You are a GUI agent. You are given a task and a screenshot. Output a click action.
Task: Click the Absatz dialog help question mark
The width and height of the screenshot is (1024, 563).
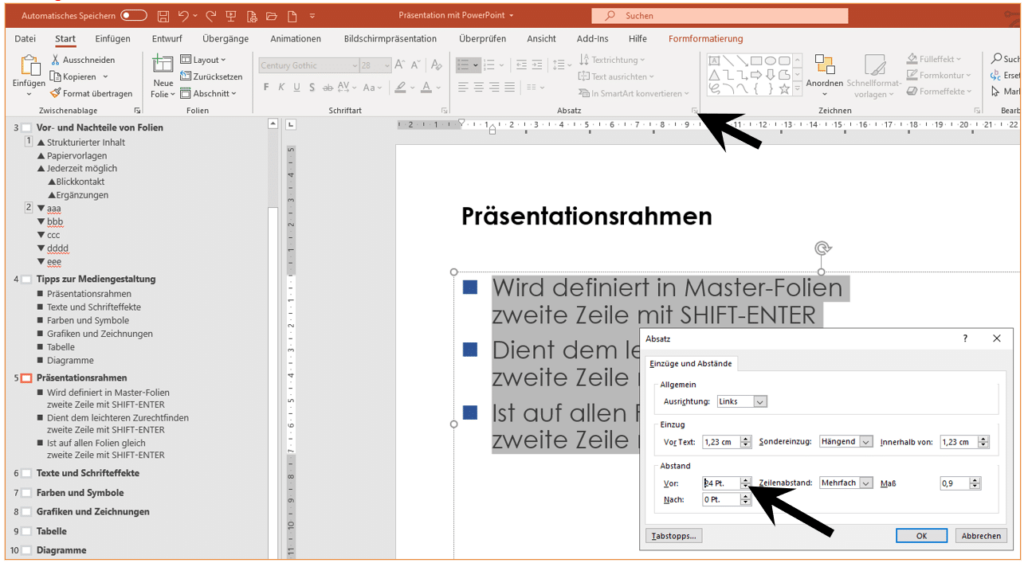pyautogui.click(x=965, y=338)
